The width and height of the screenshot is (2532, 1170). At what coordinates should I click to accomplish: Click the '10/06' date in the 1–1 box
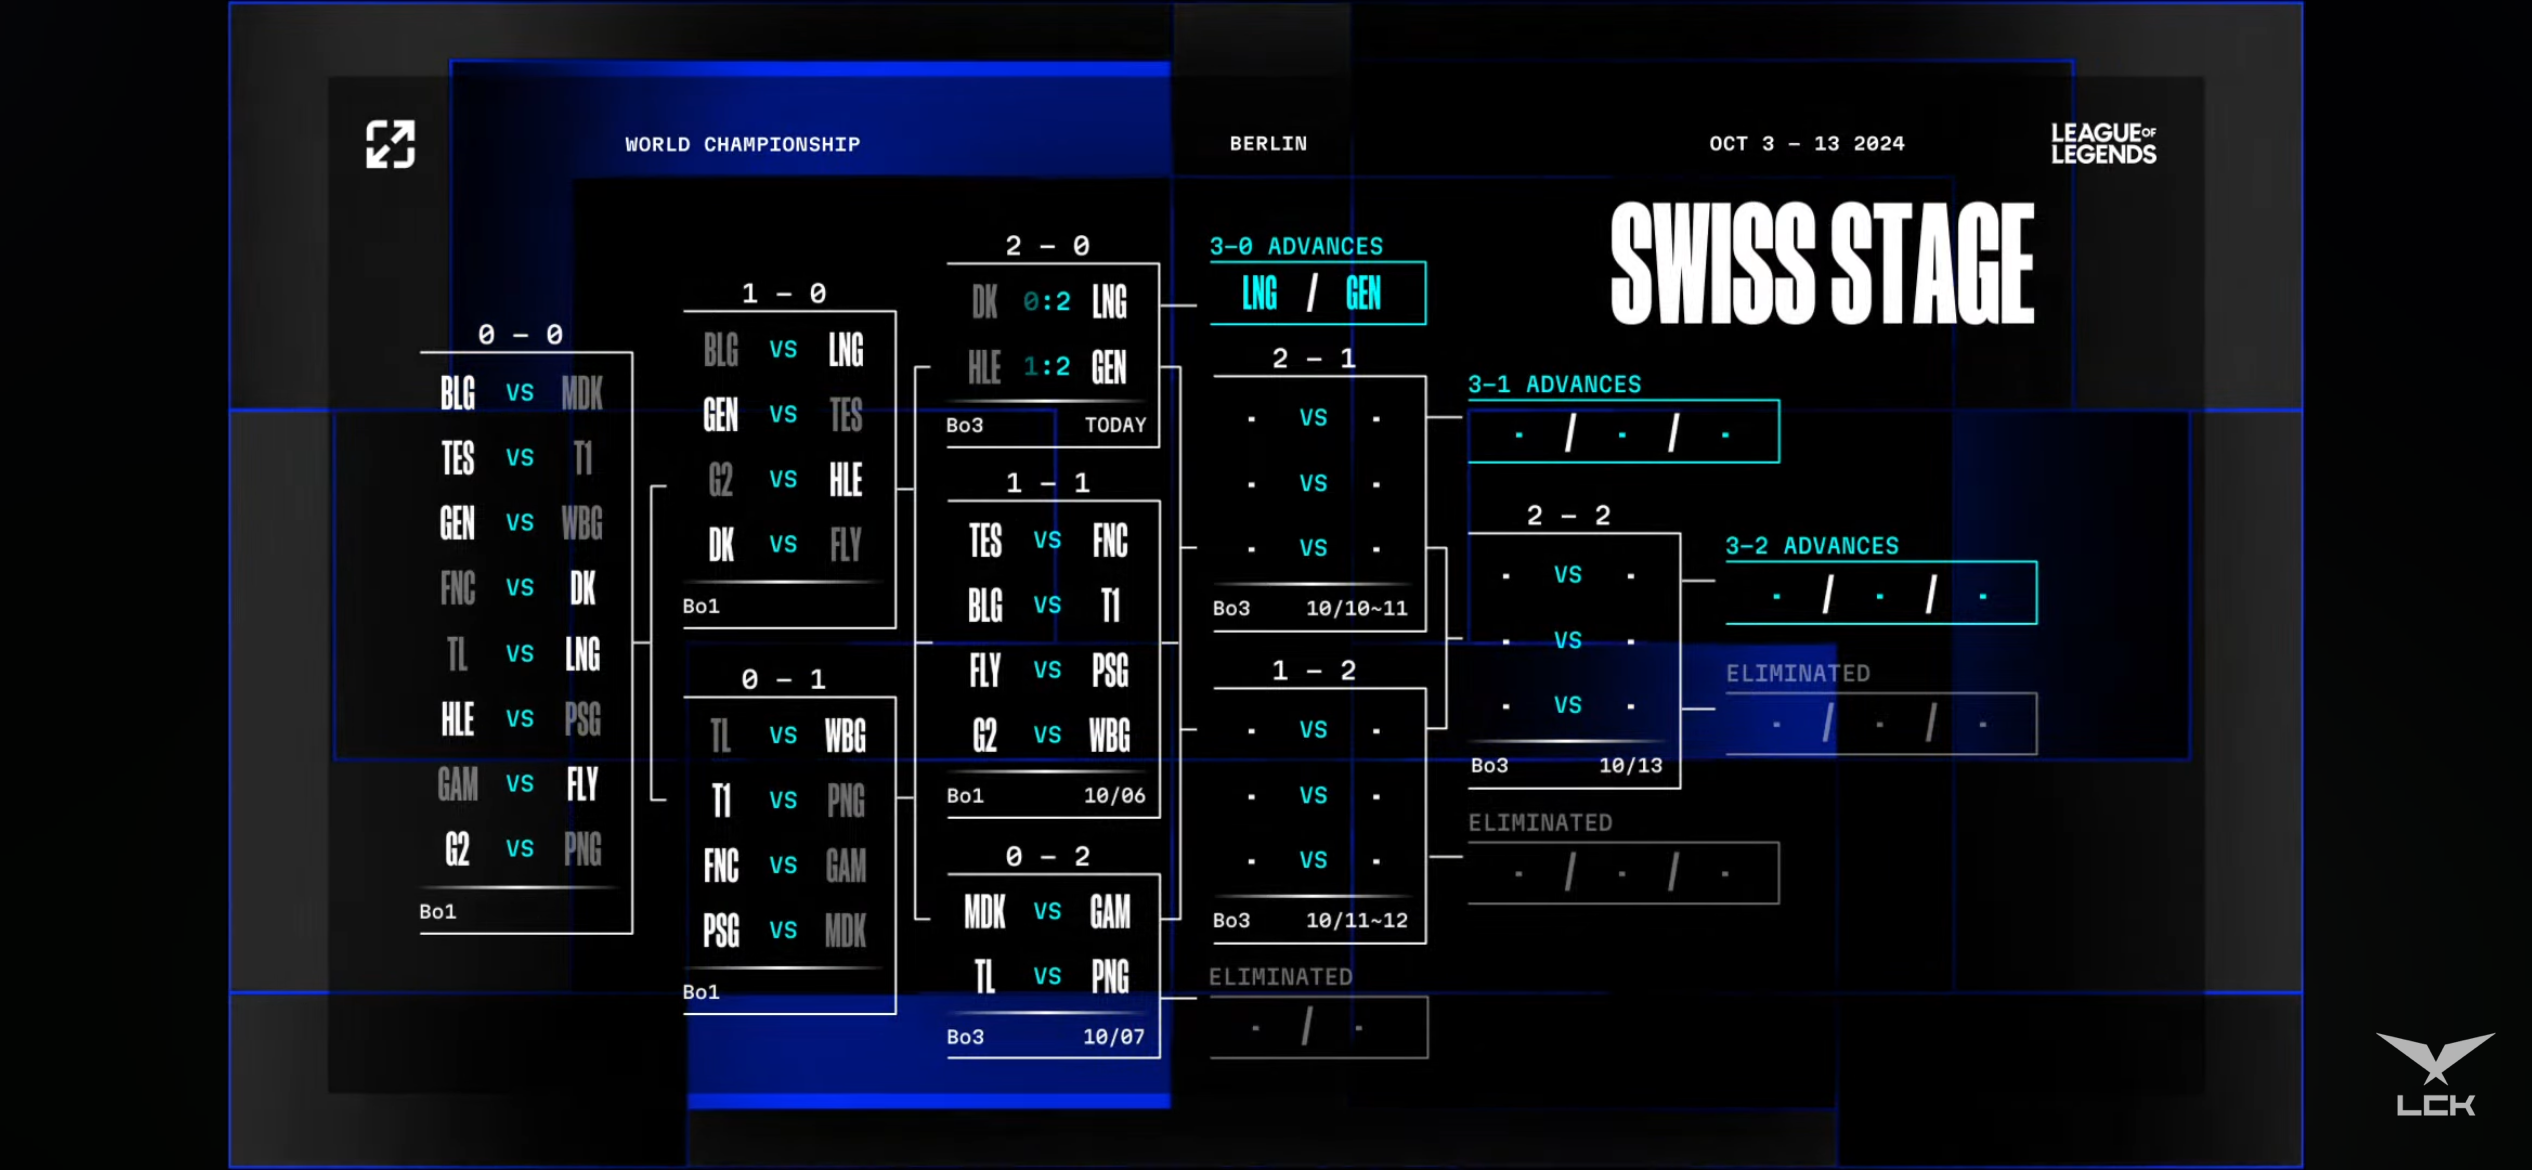pyautogui.click(x=1114, y=796)
